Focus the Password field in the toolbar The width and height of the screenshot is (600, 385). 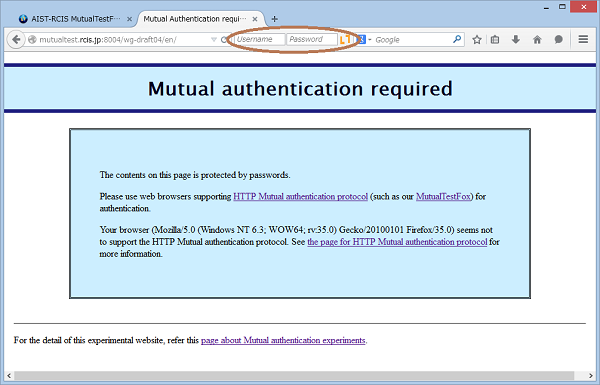312,39
